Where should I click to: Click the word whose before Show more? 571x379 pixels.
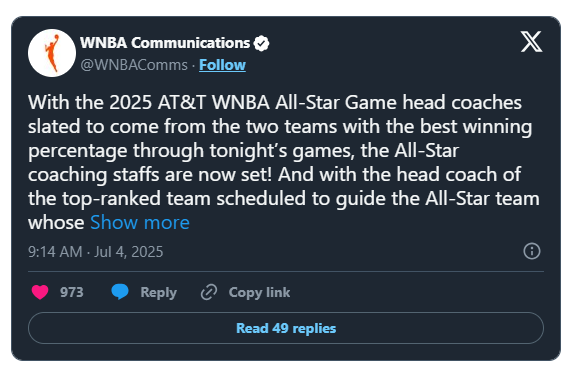pyautogui.click(x=56, y=222)
